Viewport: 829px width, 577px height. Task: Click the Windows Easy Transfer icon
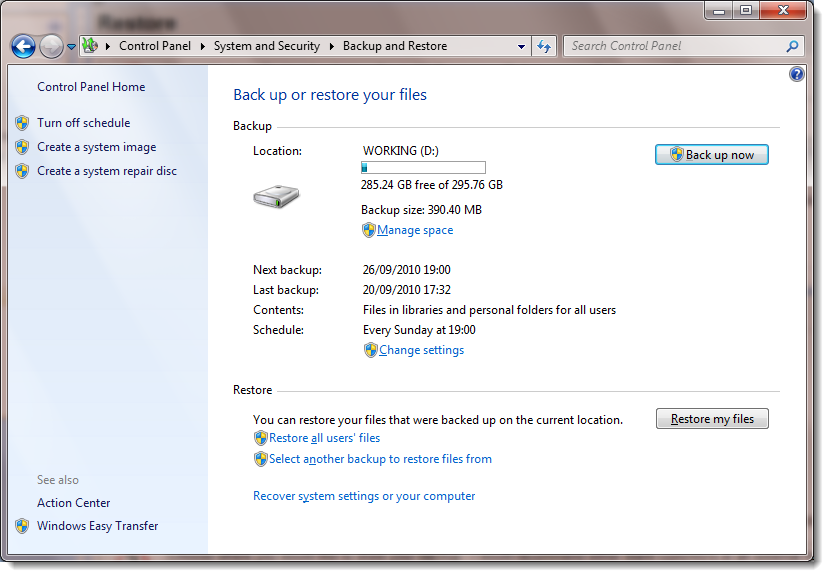pyautogui.click(x=22, y=525)
